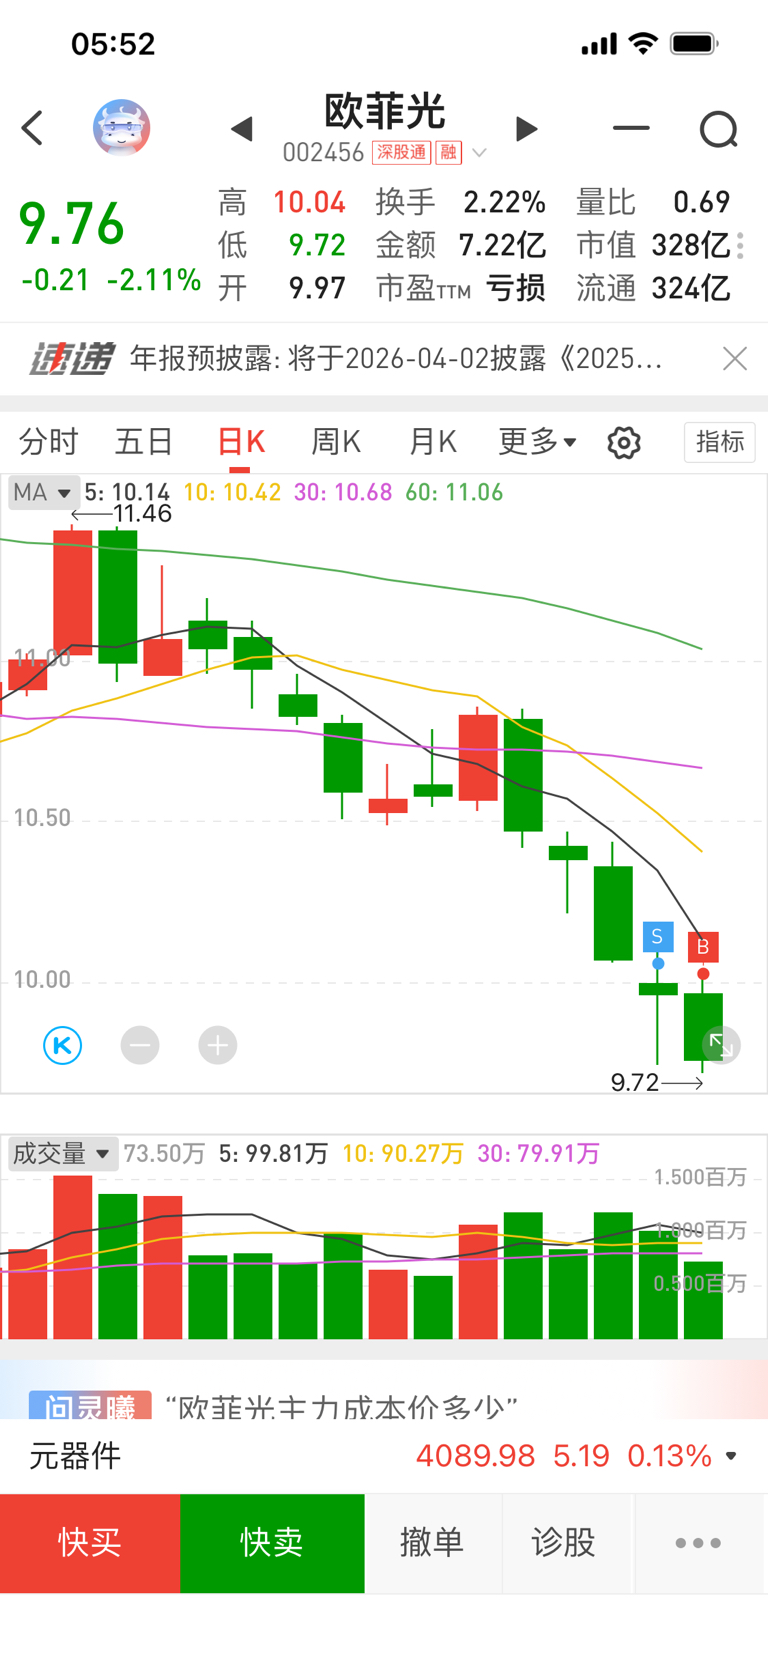
Task: Tap the 指标 button
Action: coord(720,441)
